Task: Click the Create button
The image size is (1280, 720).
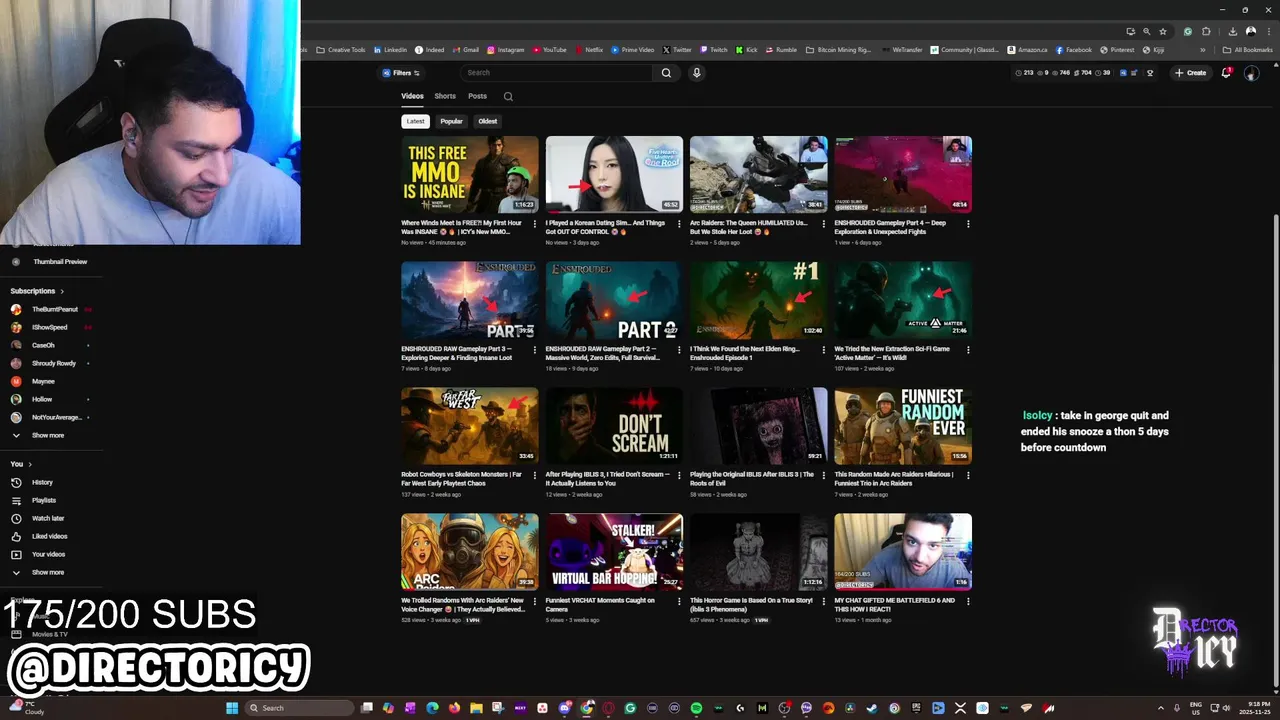Action: point(1190,73)
